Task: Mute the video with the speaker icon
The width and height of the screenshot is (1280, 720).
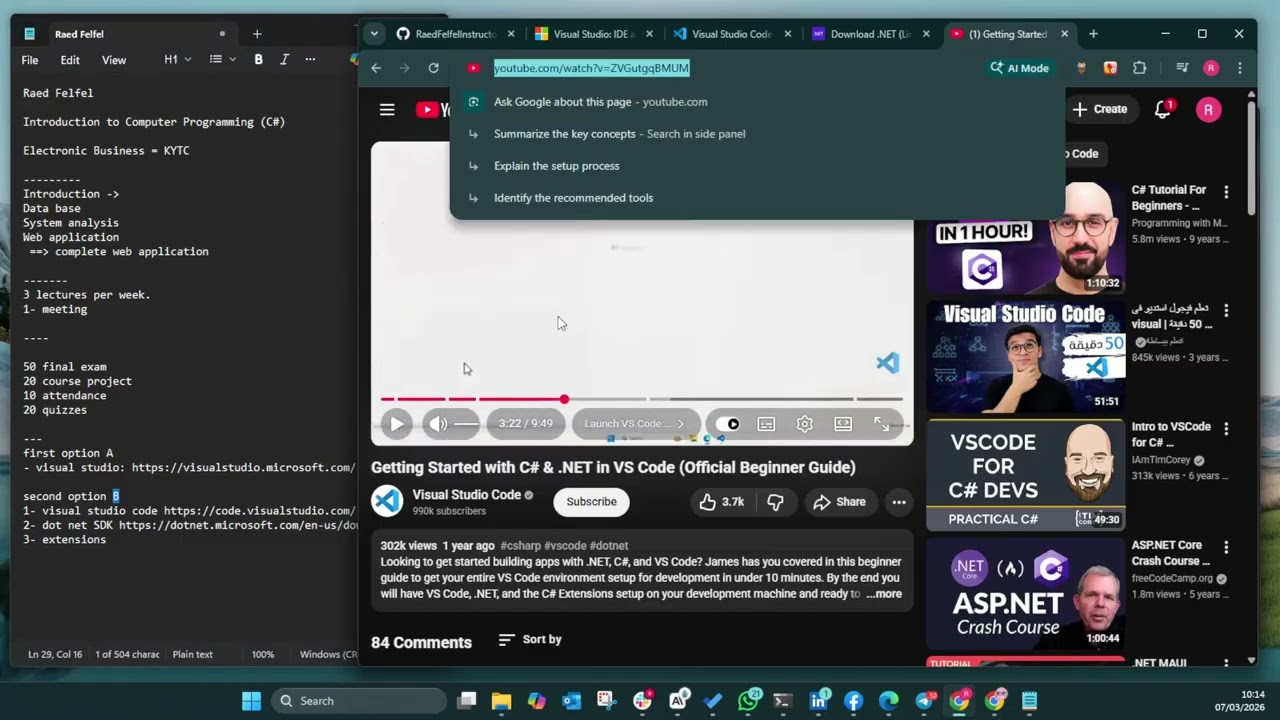Action: [x=438, y=424]
